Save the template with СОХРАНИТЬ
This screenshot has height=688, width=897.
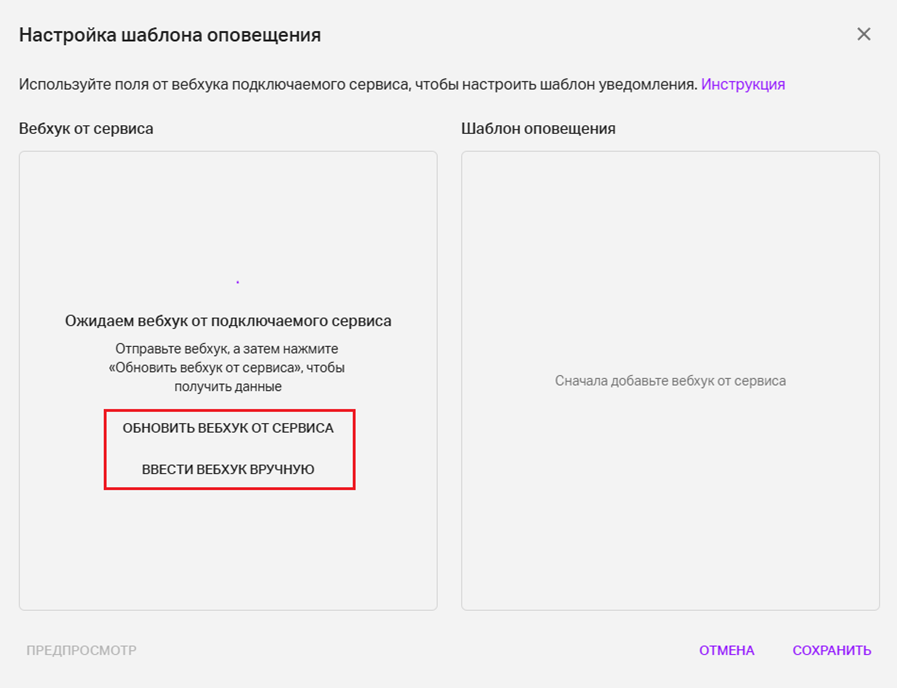832,651
